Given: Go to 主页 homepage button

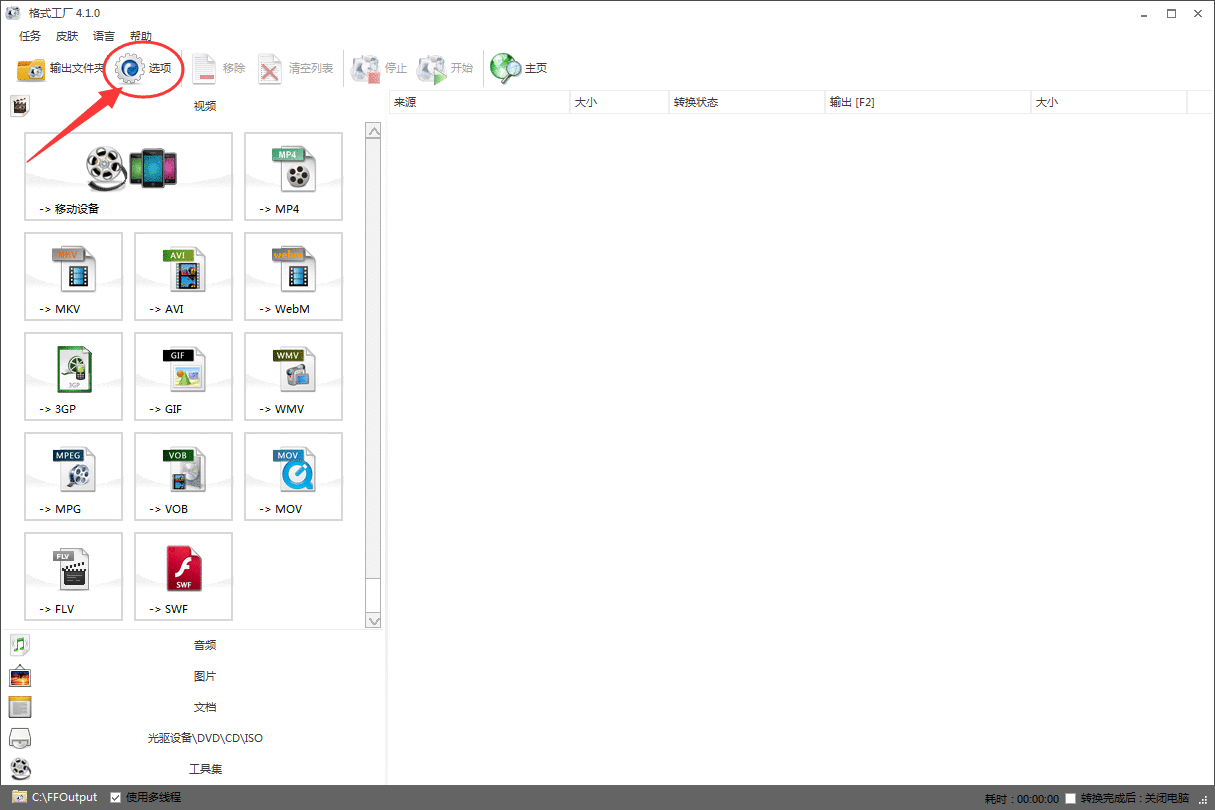Looking at the screenshot, I should point(520,68).
